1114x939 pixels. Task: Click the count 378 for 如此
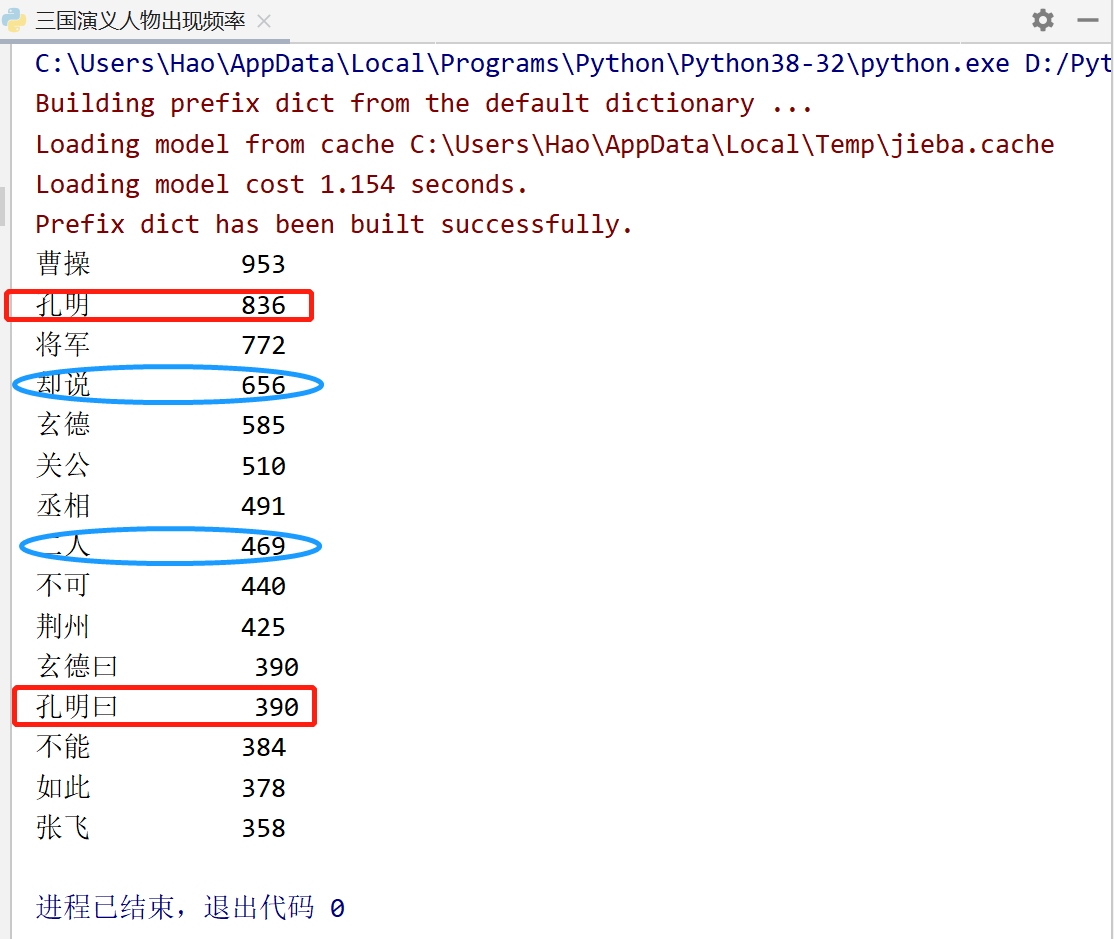tap(263, 788)
